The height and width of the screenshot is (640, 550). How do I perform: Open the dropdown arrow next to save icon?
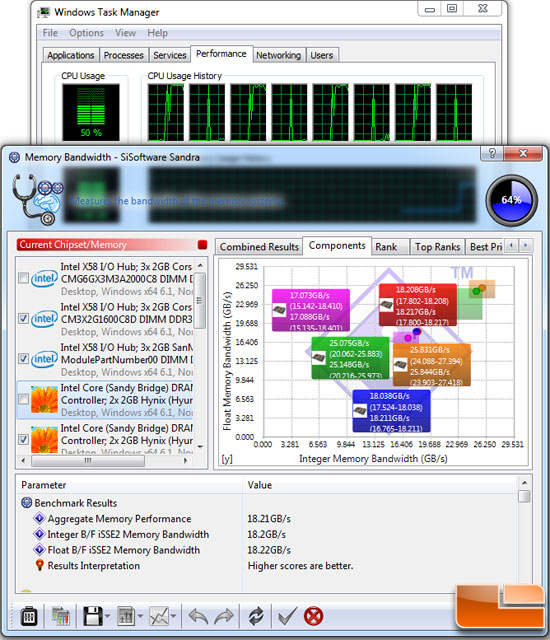107,616
